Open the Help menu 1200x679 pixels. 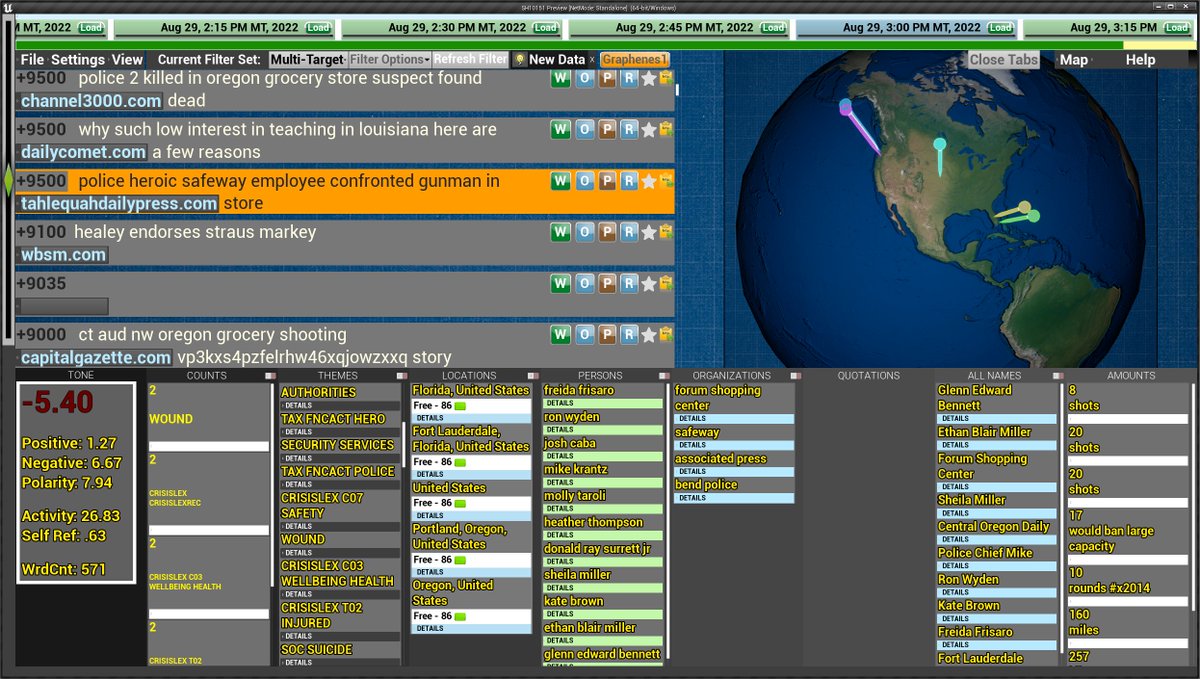click(1141, 60)
